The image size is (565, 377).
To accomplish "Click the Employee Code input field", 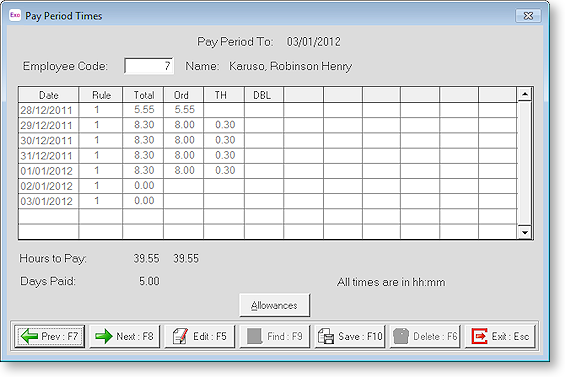I will click(149, 66).
